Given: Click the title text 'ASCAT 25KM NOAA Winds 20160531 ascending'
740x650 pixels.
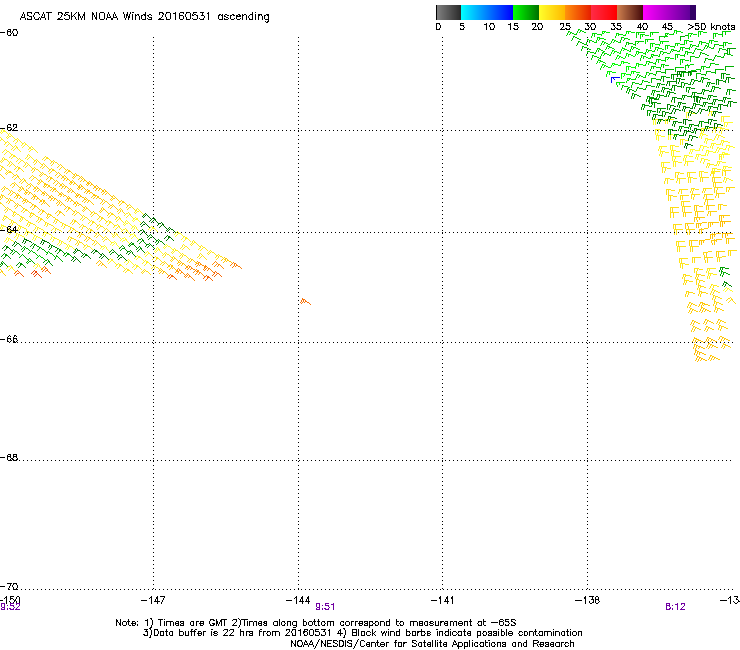Looking at the screenshot, I should click(x=144, y=17).
